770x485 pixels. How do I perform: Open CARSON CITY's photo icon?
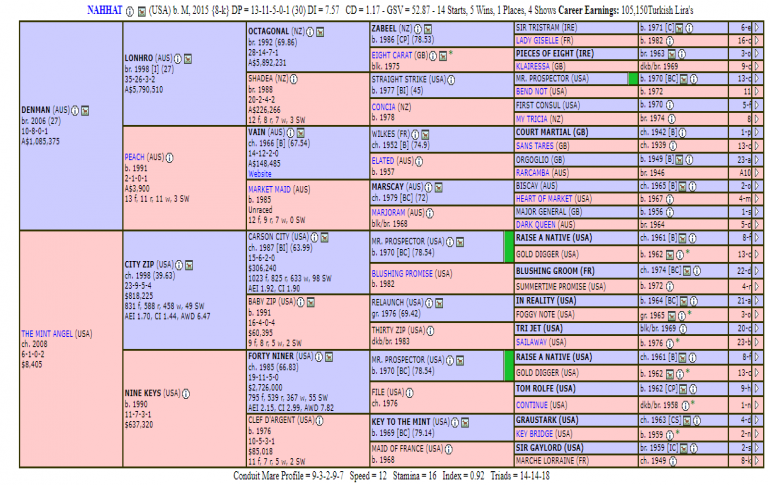(x=325, y=237)
